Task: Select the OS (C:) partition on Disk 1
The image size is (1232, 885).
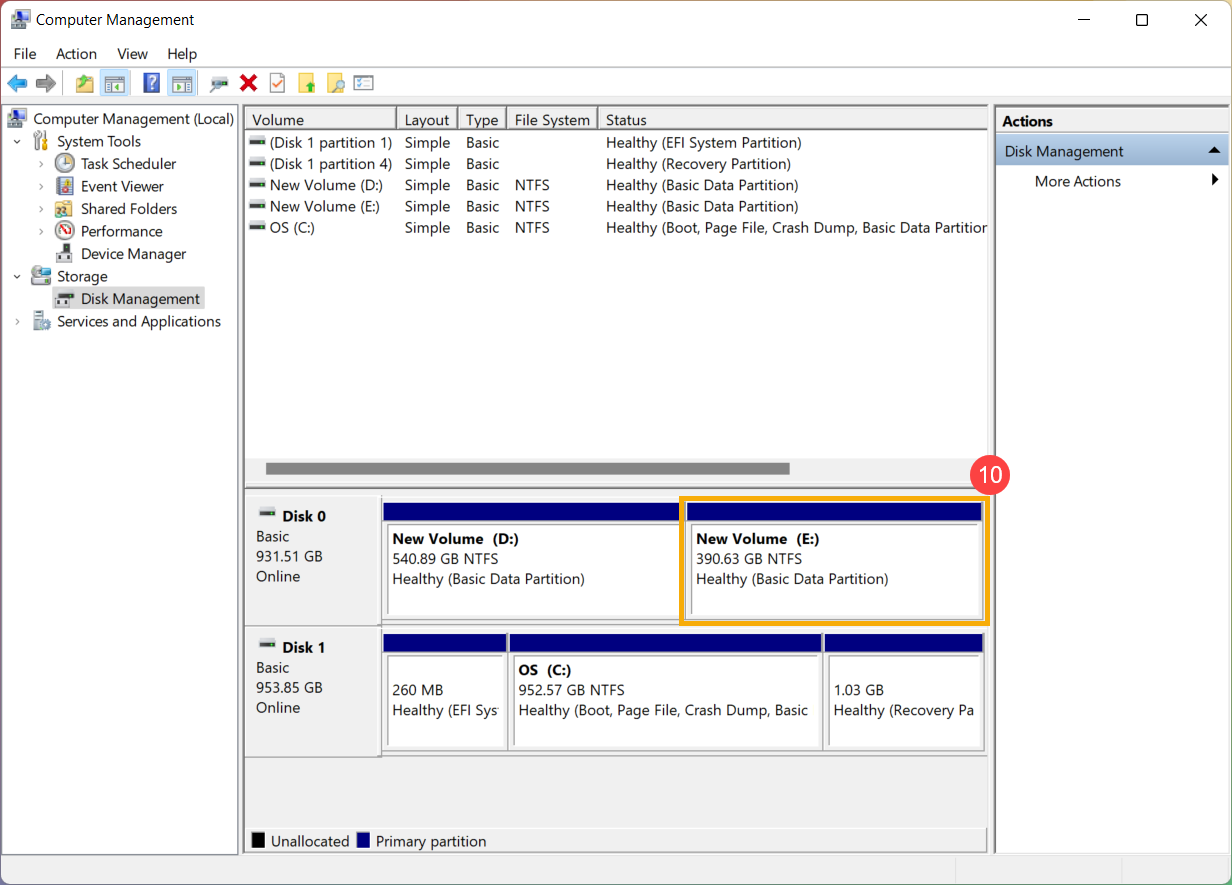Action: (665, 691)
